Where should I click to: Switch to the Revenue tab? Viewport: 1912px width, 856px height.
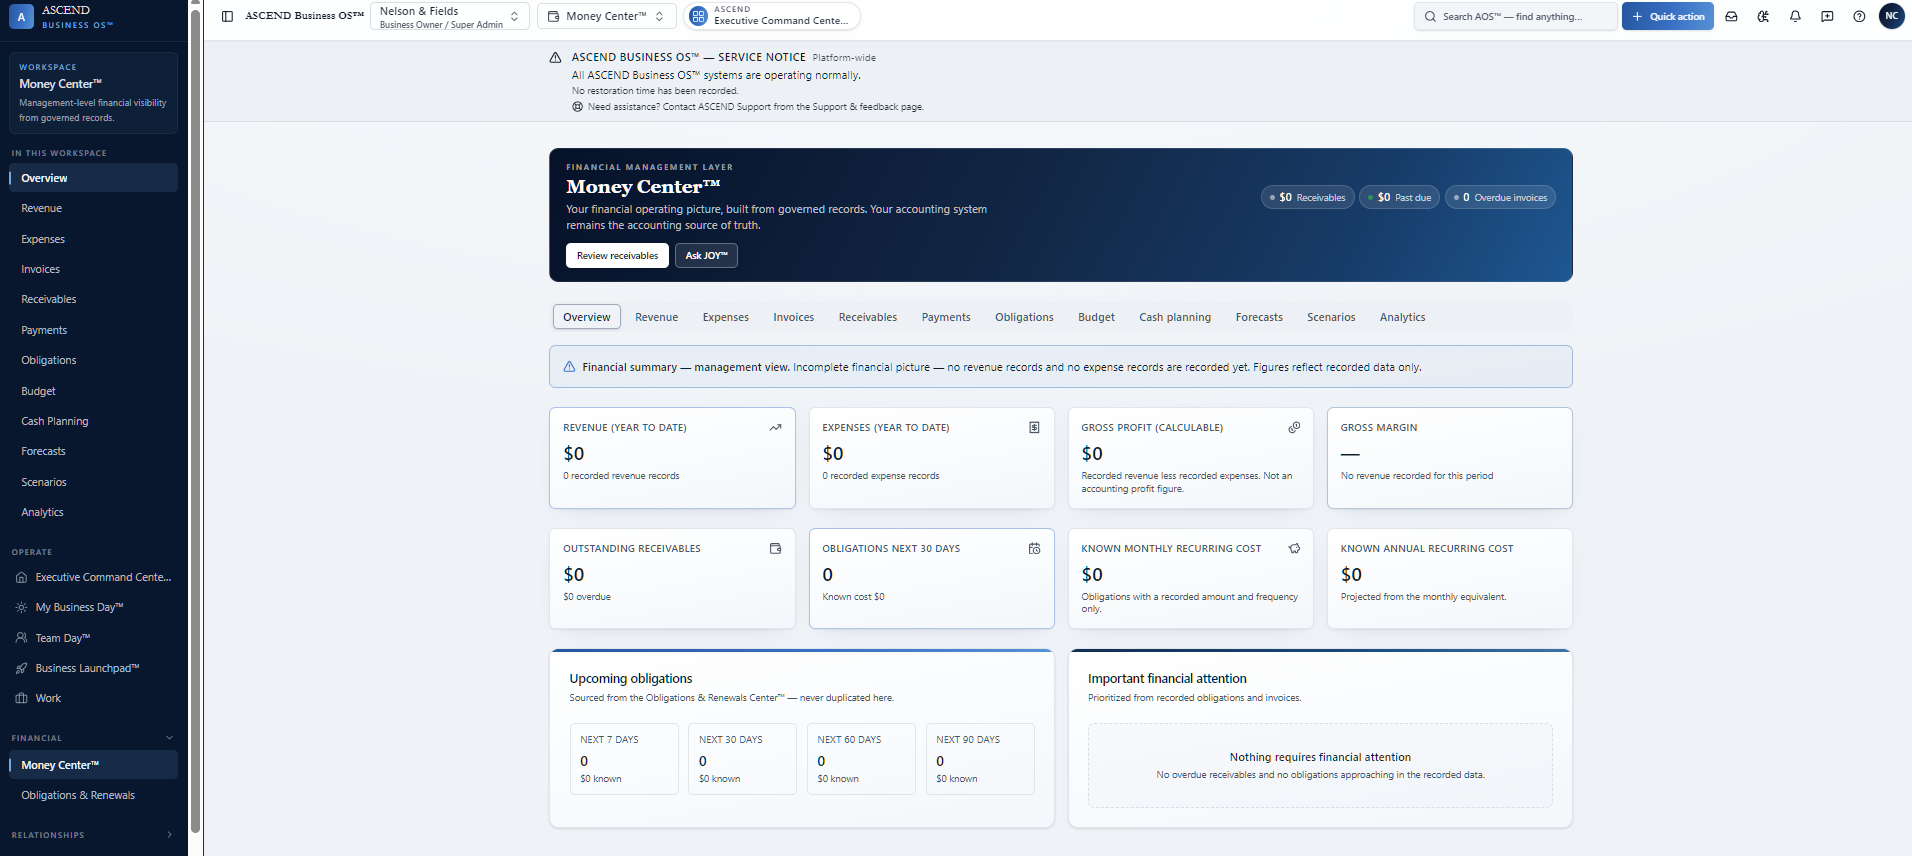pos(656,317)
